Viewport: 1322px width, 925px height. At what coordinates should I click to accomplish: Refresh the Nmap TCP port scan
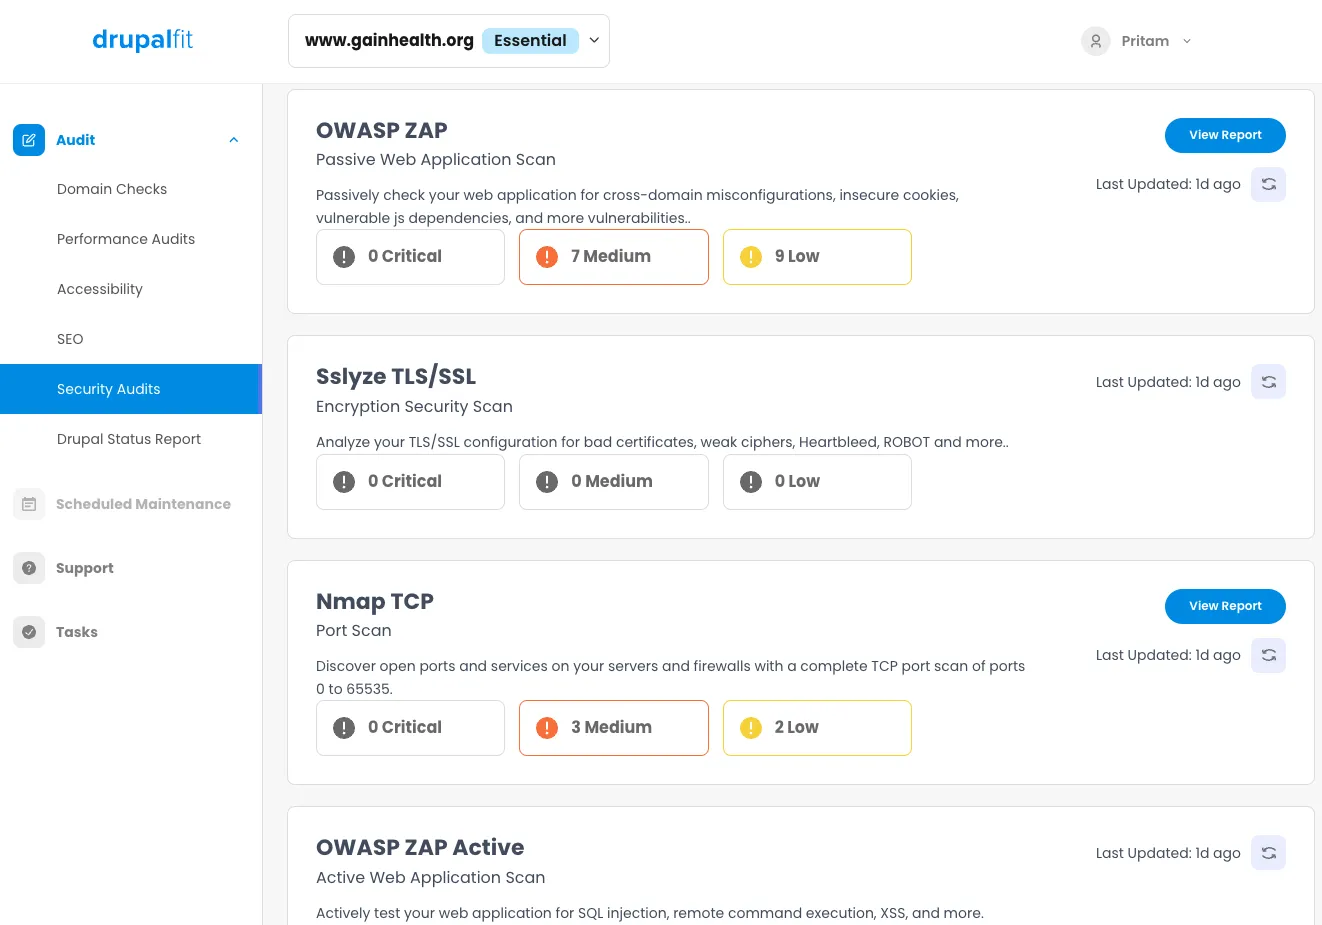pyautogui.click(x=1268, y=655)
